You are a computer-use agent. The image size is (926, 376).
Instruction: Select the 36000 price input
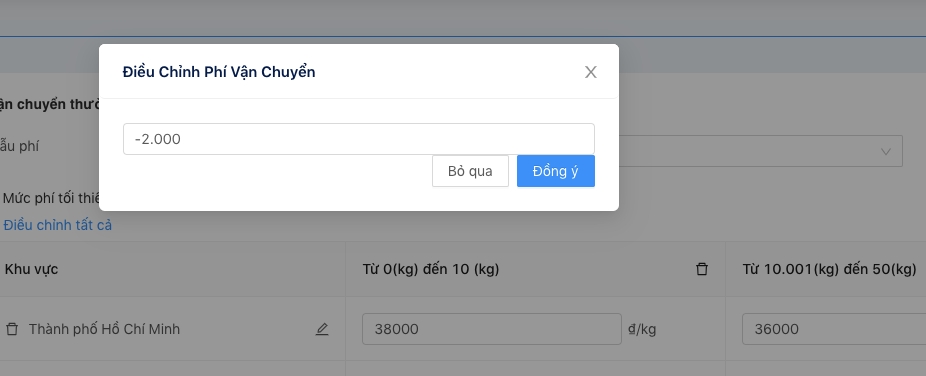[834, 329]
